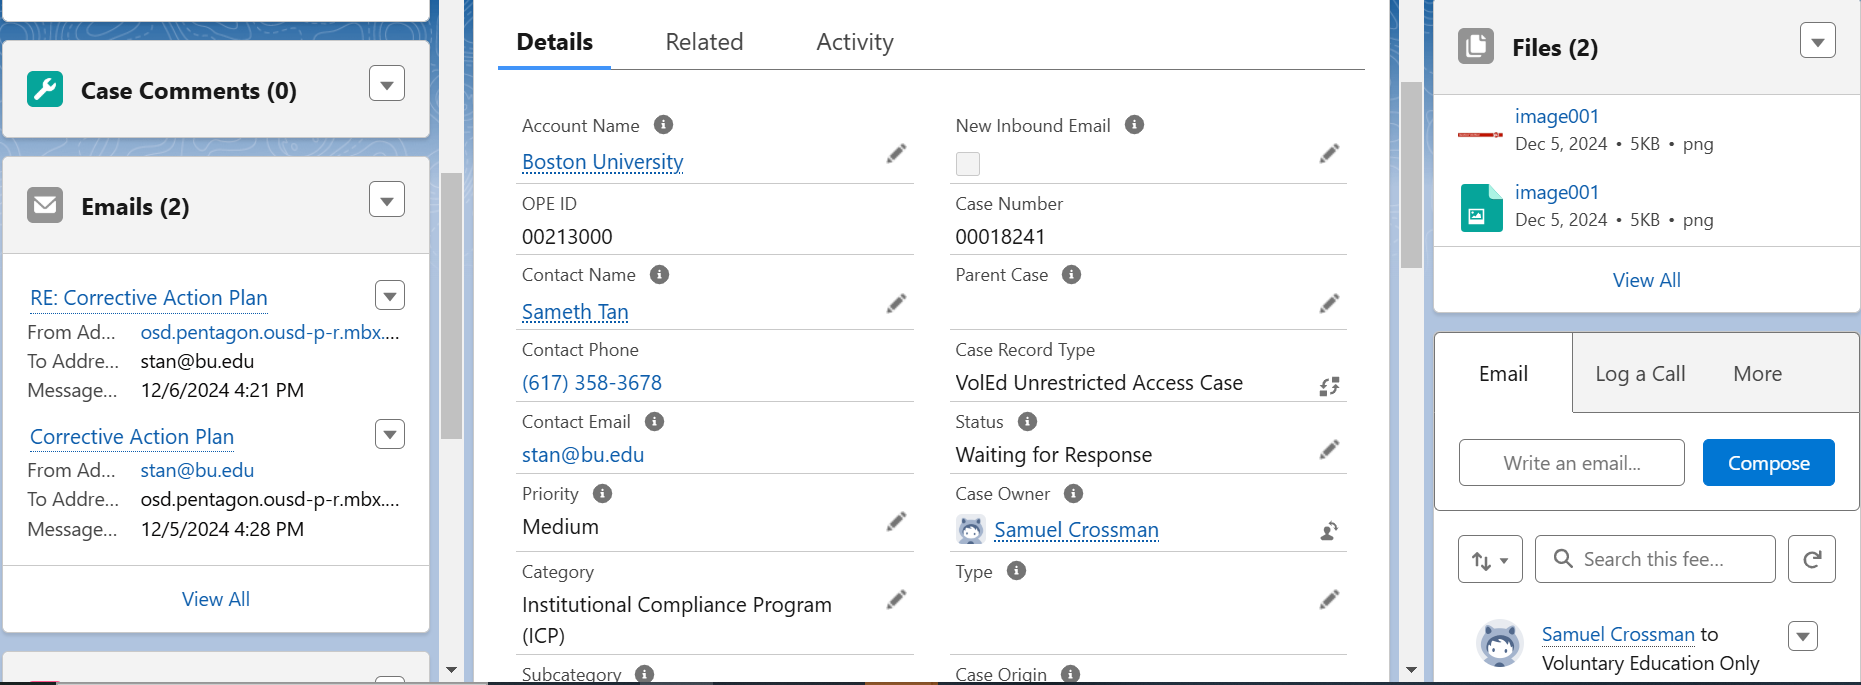This screenshot has height=685, width=1861.
Task: Click the Change Record Type icon
Action: click(x=1329, y=386)
